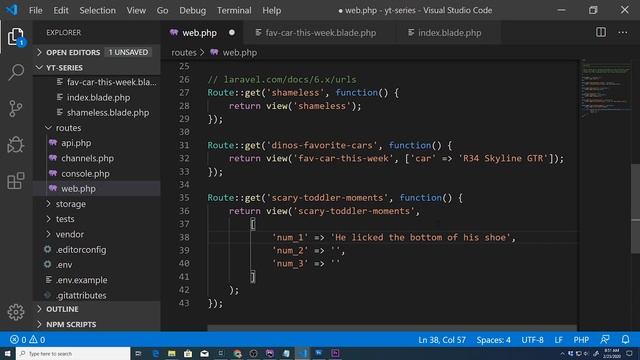Click the horizontal editor scrollbar
This screenshot has width=640, height=360.
point(392,328)
